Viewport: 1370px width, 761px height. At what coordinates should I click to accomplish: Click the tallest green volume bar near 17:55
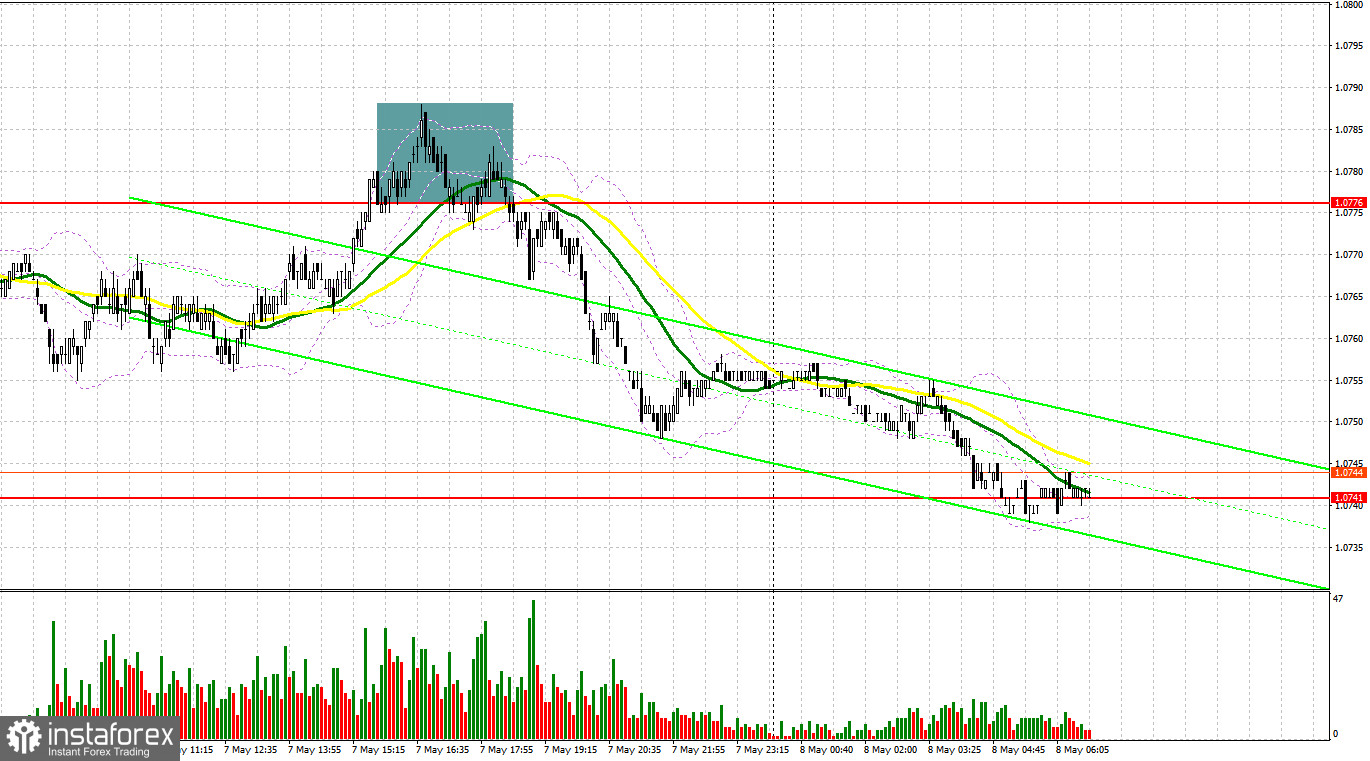pos(534,667)
